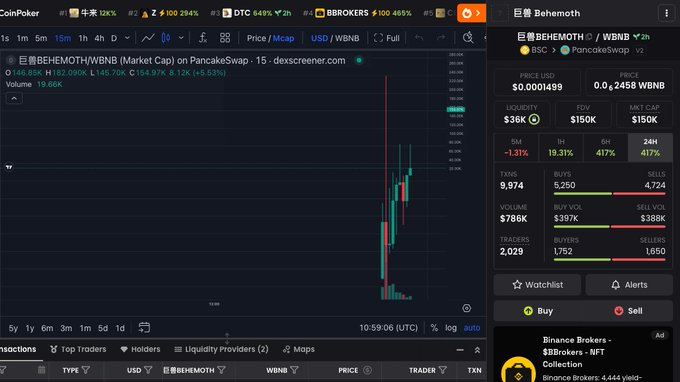Select the 1h timeframe
Viewport: 680px width, 382px height.
(x=83, y=38)
